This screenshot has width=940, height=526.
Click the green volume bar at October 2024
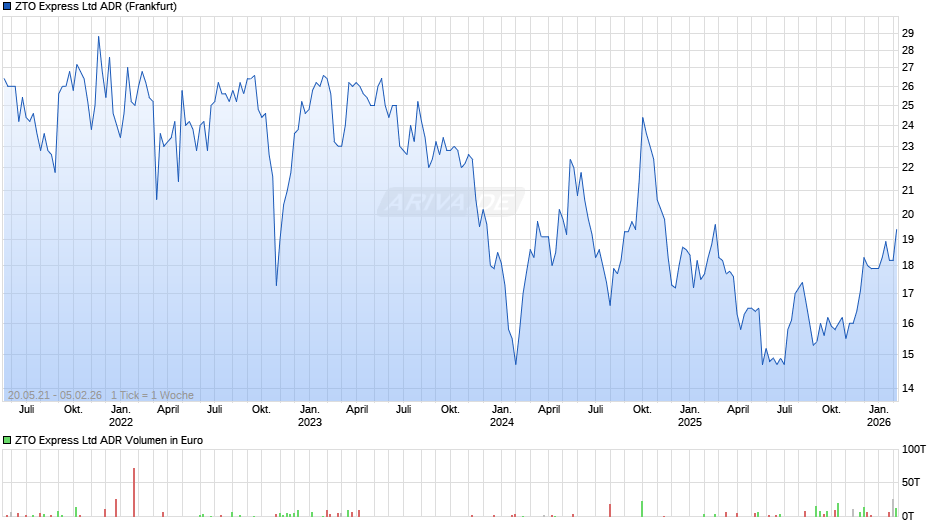pos(642,509)
